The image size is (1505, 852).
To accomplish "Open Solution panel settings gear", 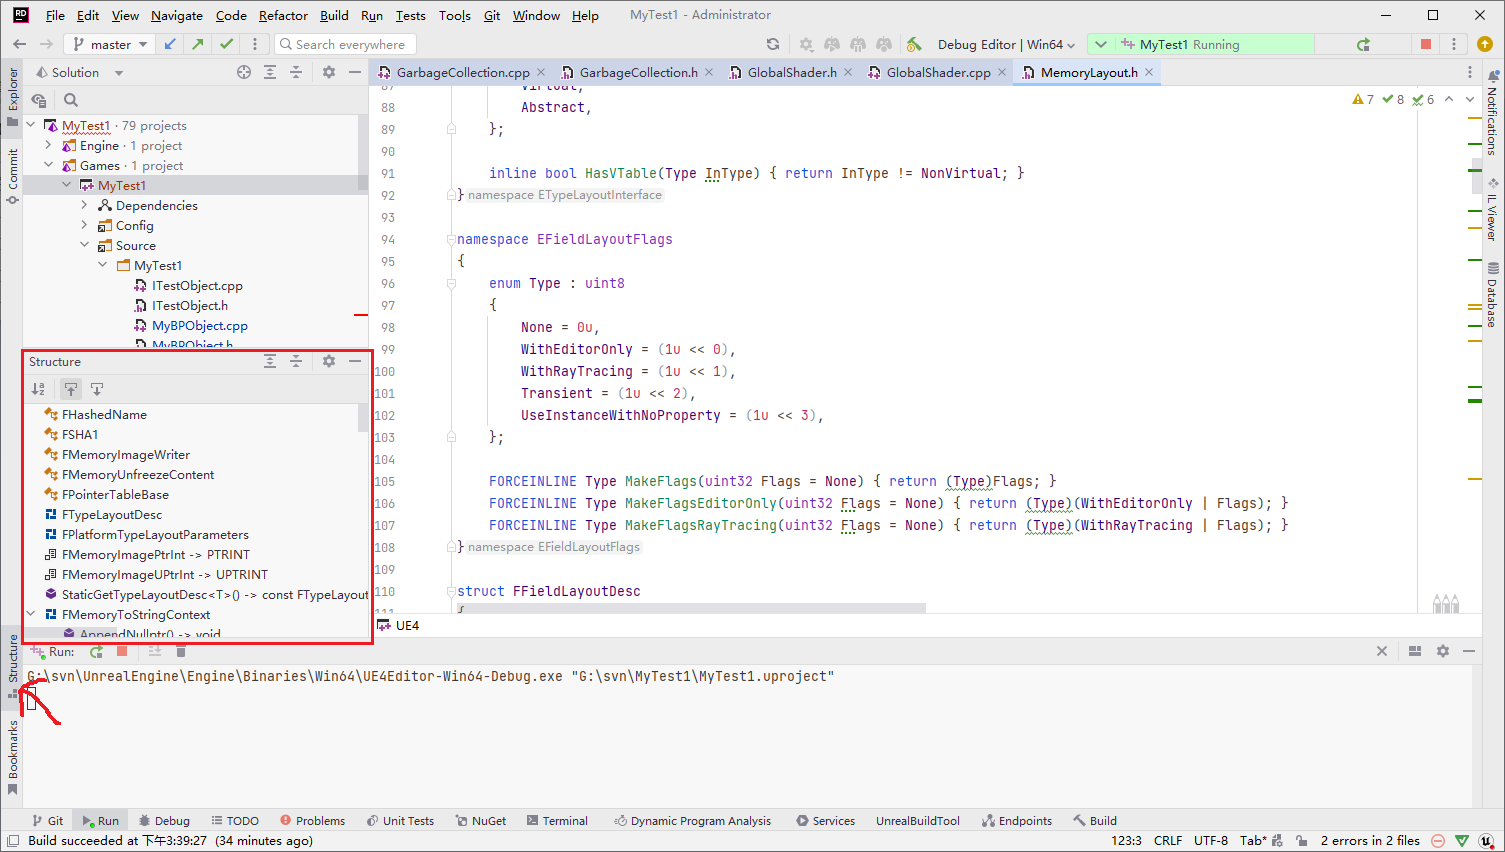I will pos(329,72).
